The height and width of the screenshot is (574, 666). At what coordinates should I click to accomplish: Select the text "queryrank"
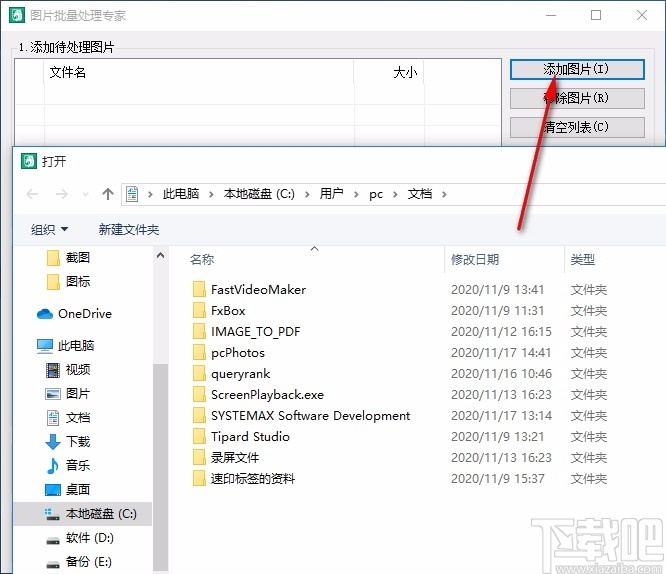click(x=240, y=374)
